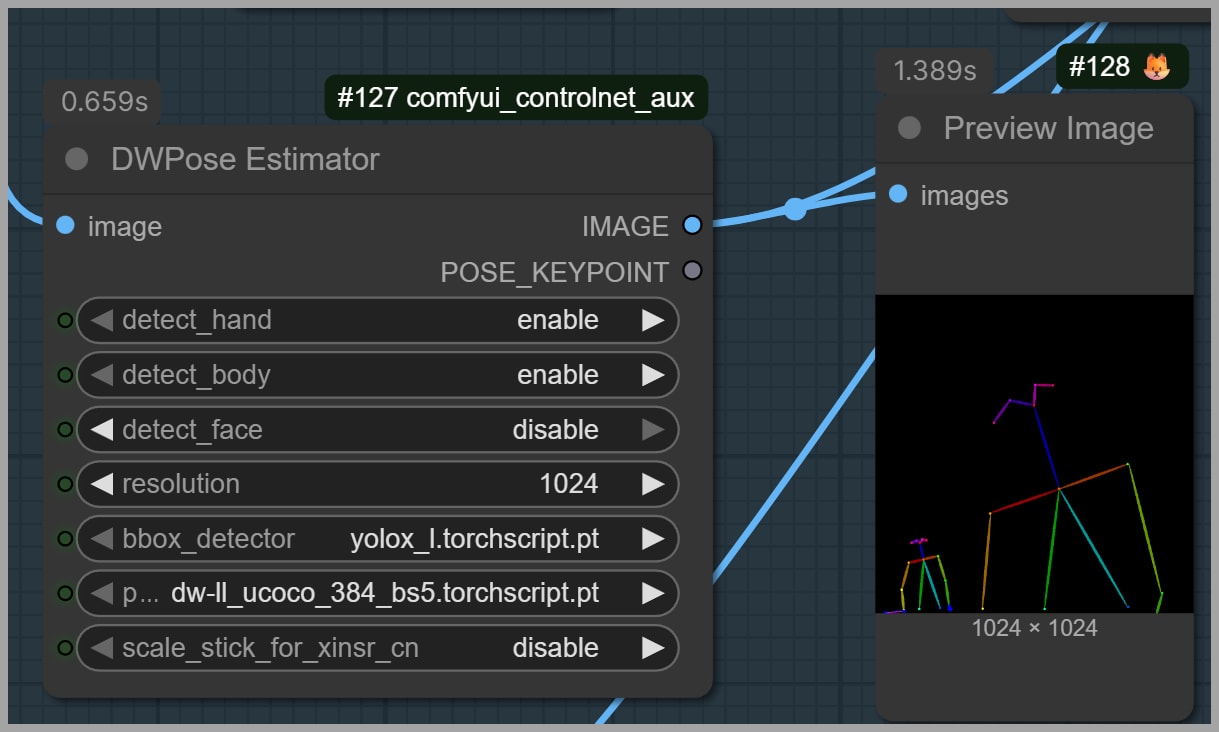Click the images input connector on Preview

(x=898, y=195)
